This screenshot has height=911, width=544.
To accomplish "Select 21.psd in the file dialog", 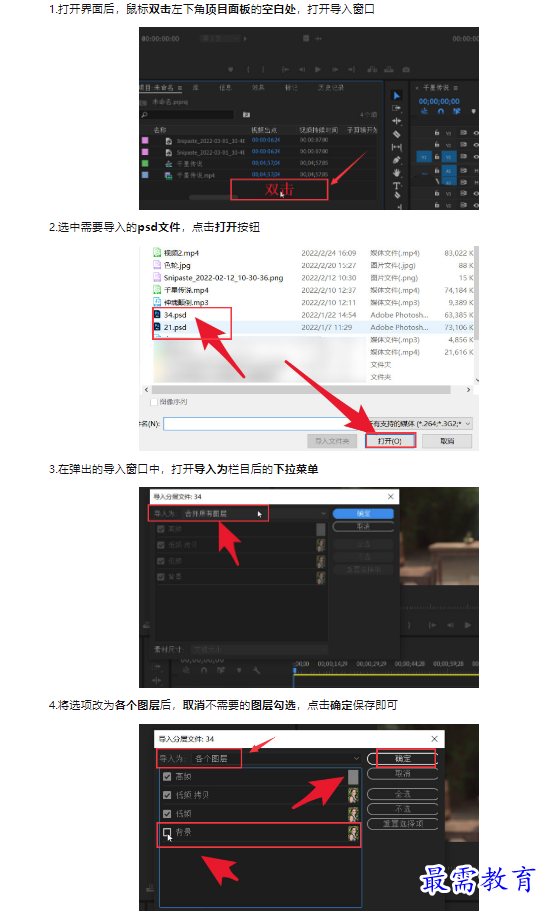I will pos(175,328).
